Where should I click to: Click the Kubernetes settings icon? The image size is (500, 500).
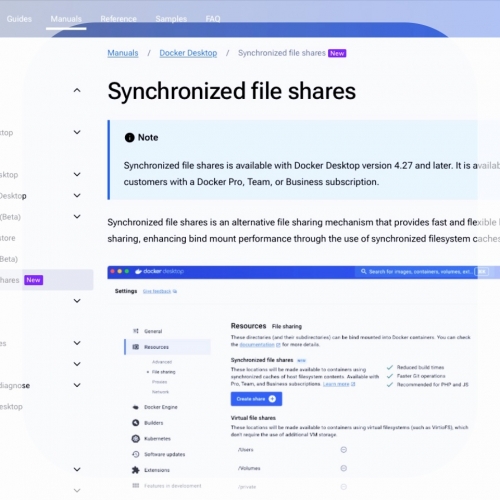point(136,438)
